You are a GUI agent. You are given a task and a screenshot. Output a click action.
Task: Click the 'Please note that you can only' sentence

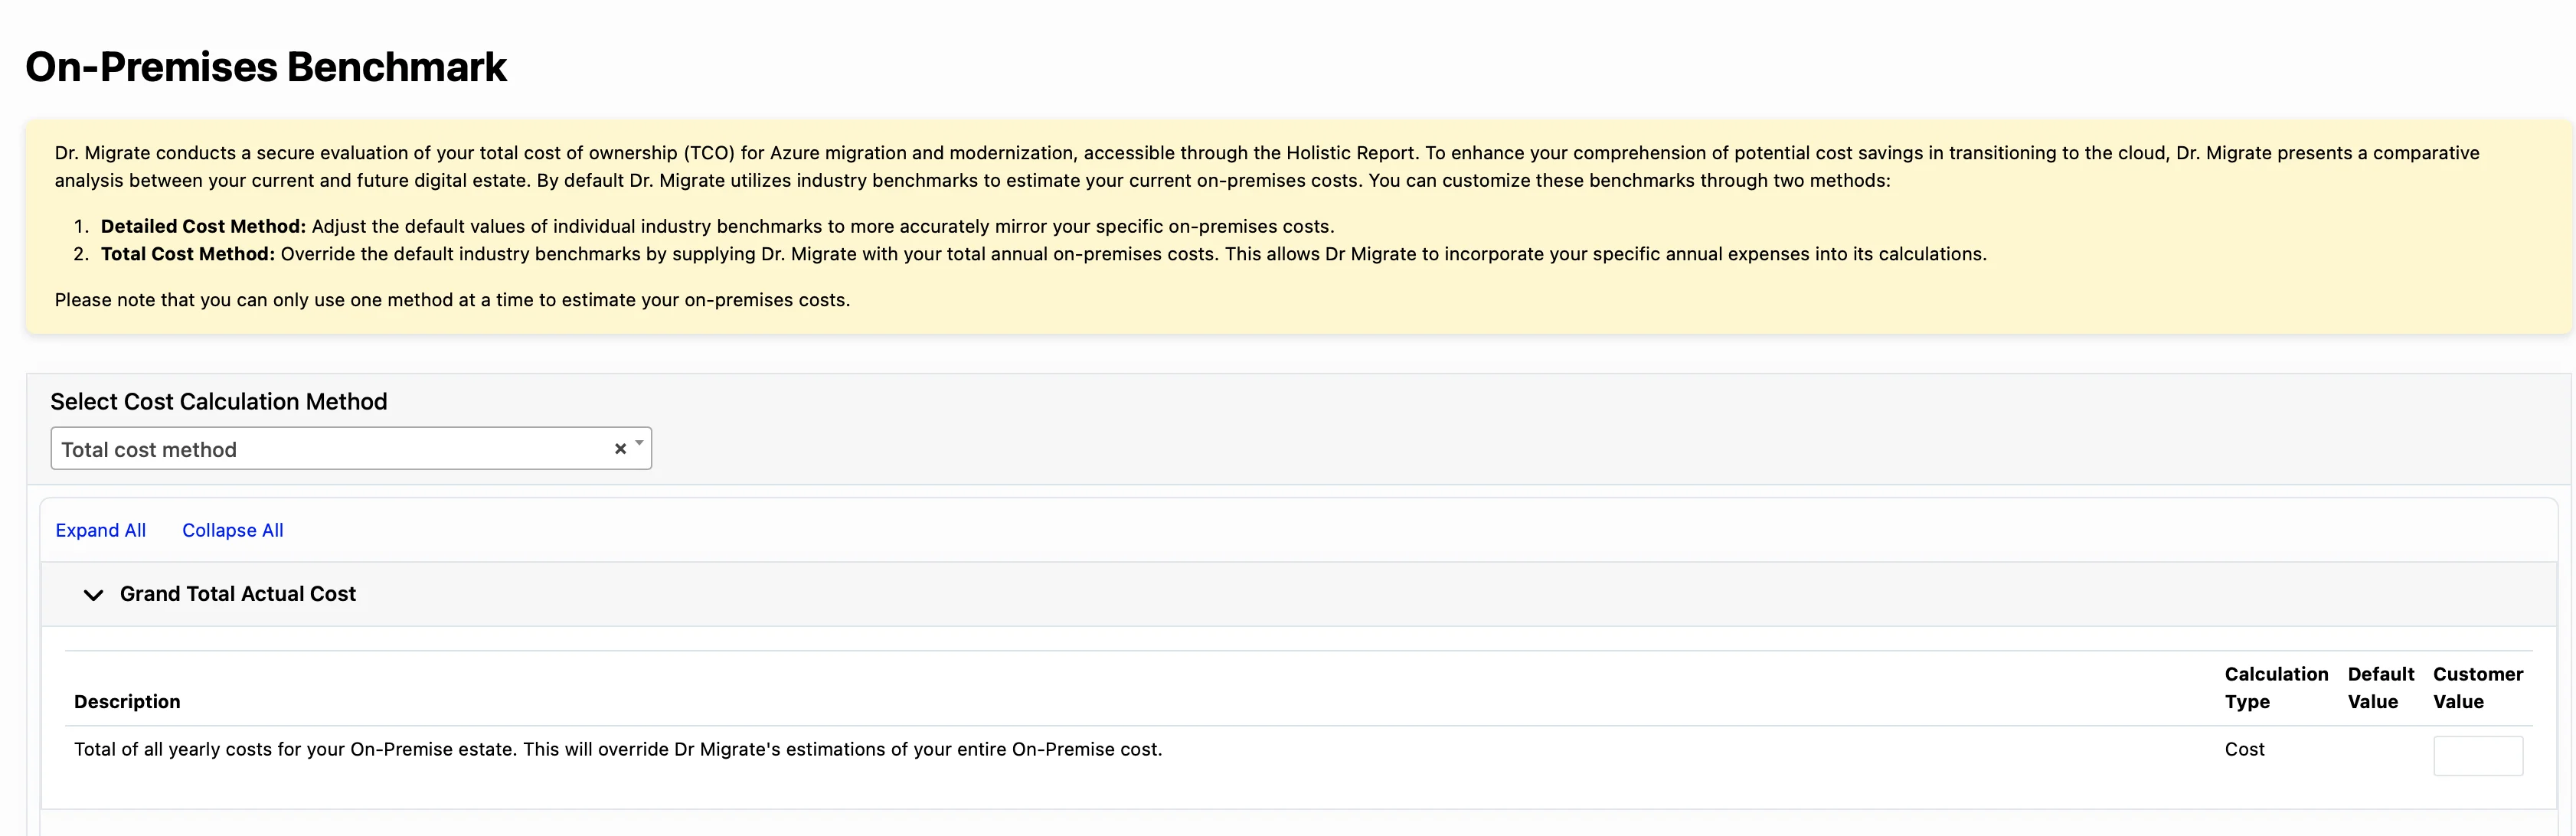(452, 300)
